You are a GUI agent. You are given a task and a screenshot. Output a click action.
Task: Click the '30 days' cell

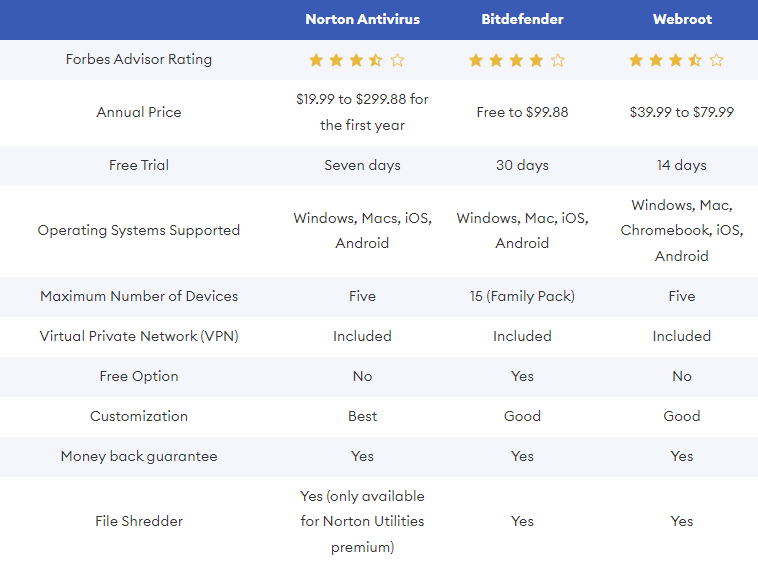pyautogui.click(x=522, y=165)
